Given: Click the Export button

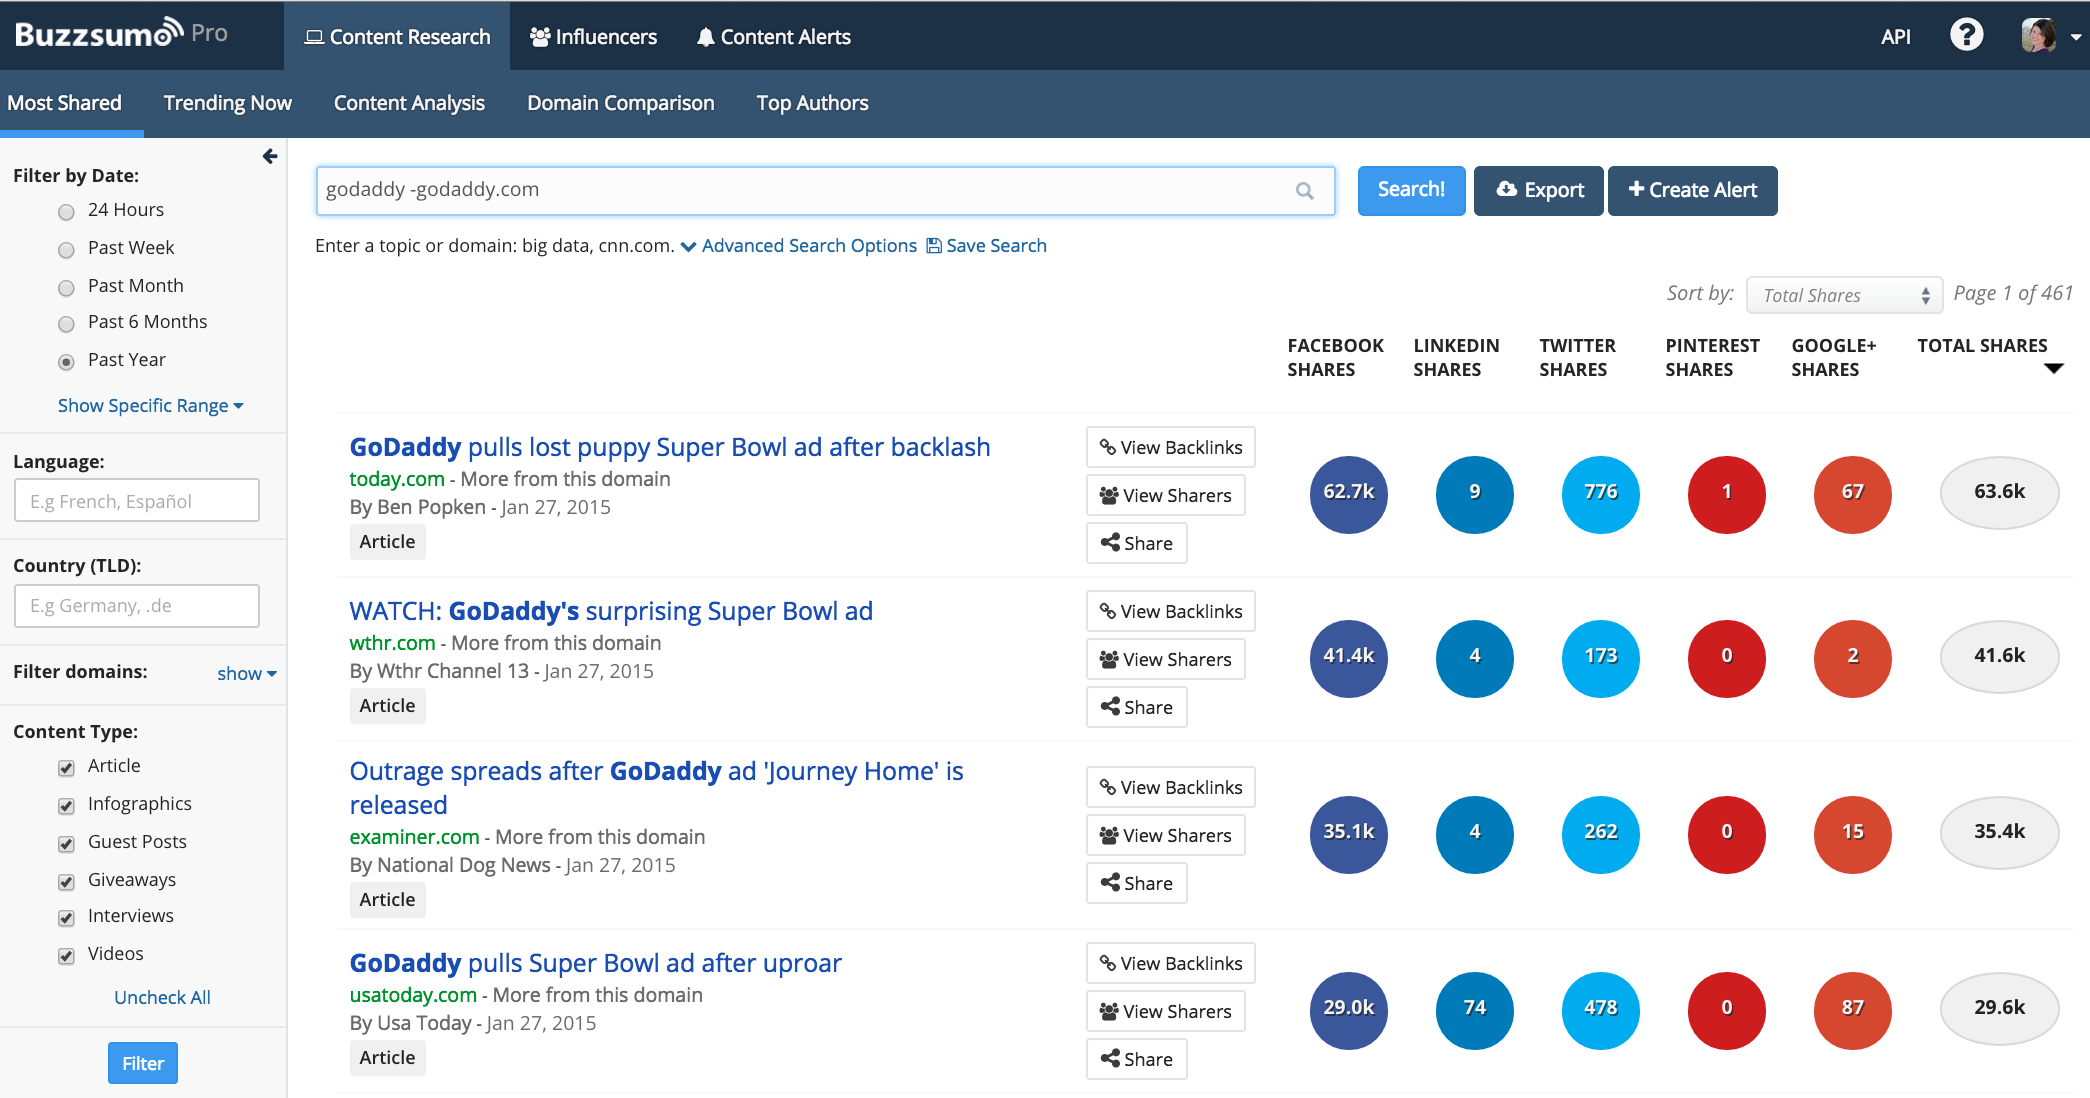Looking at the screenshot, I should pos(1539,190).
